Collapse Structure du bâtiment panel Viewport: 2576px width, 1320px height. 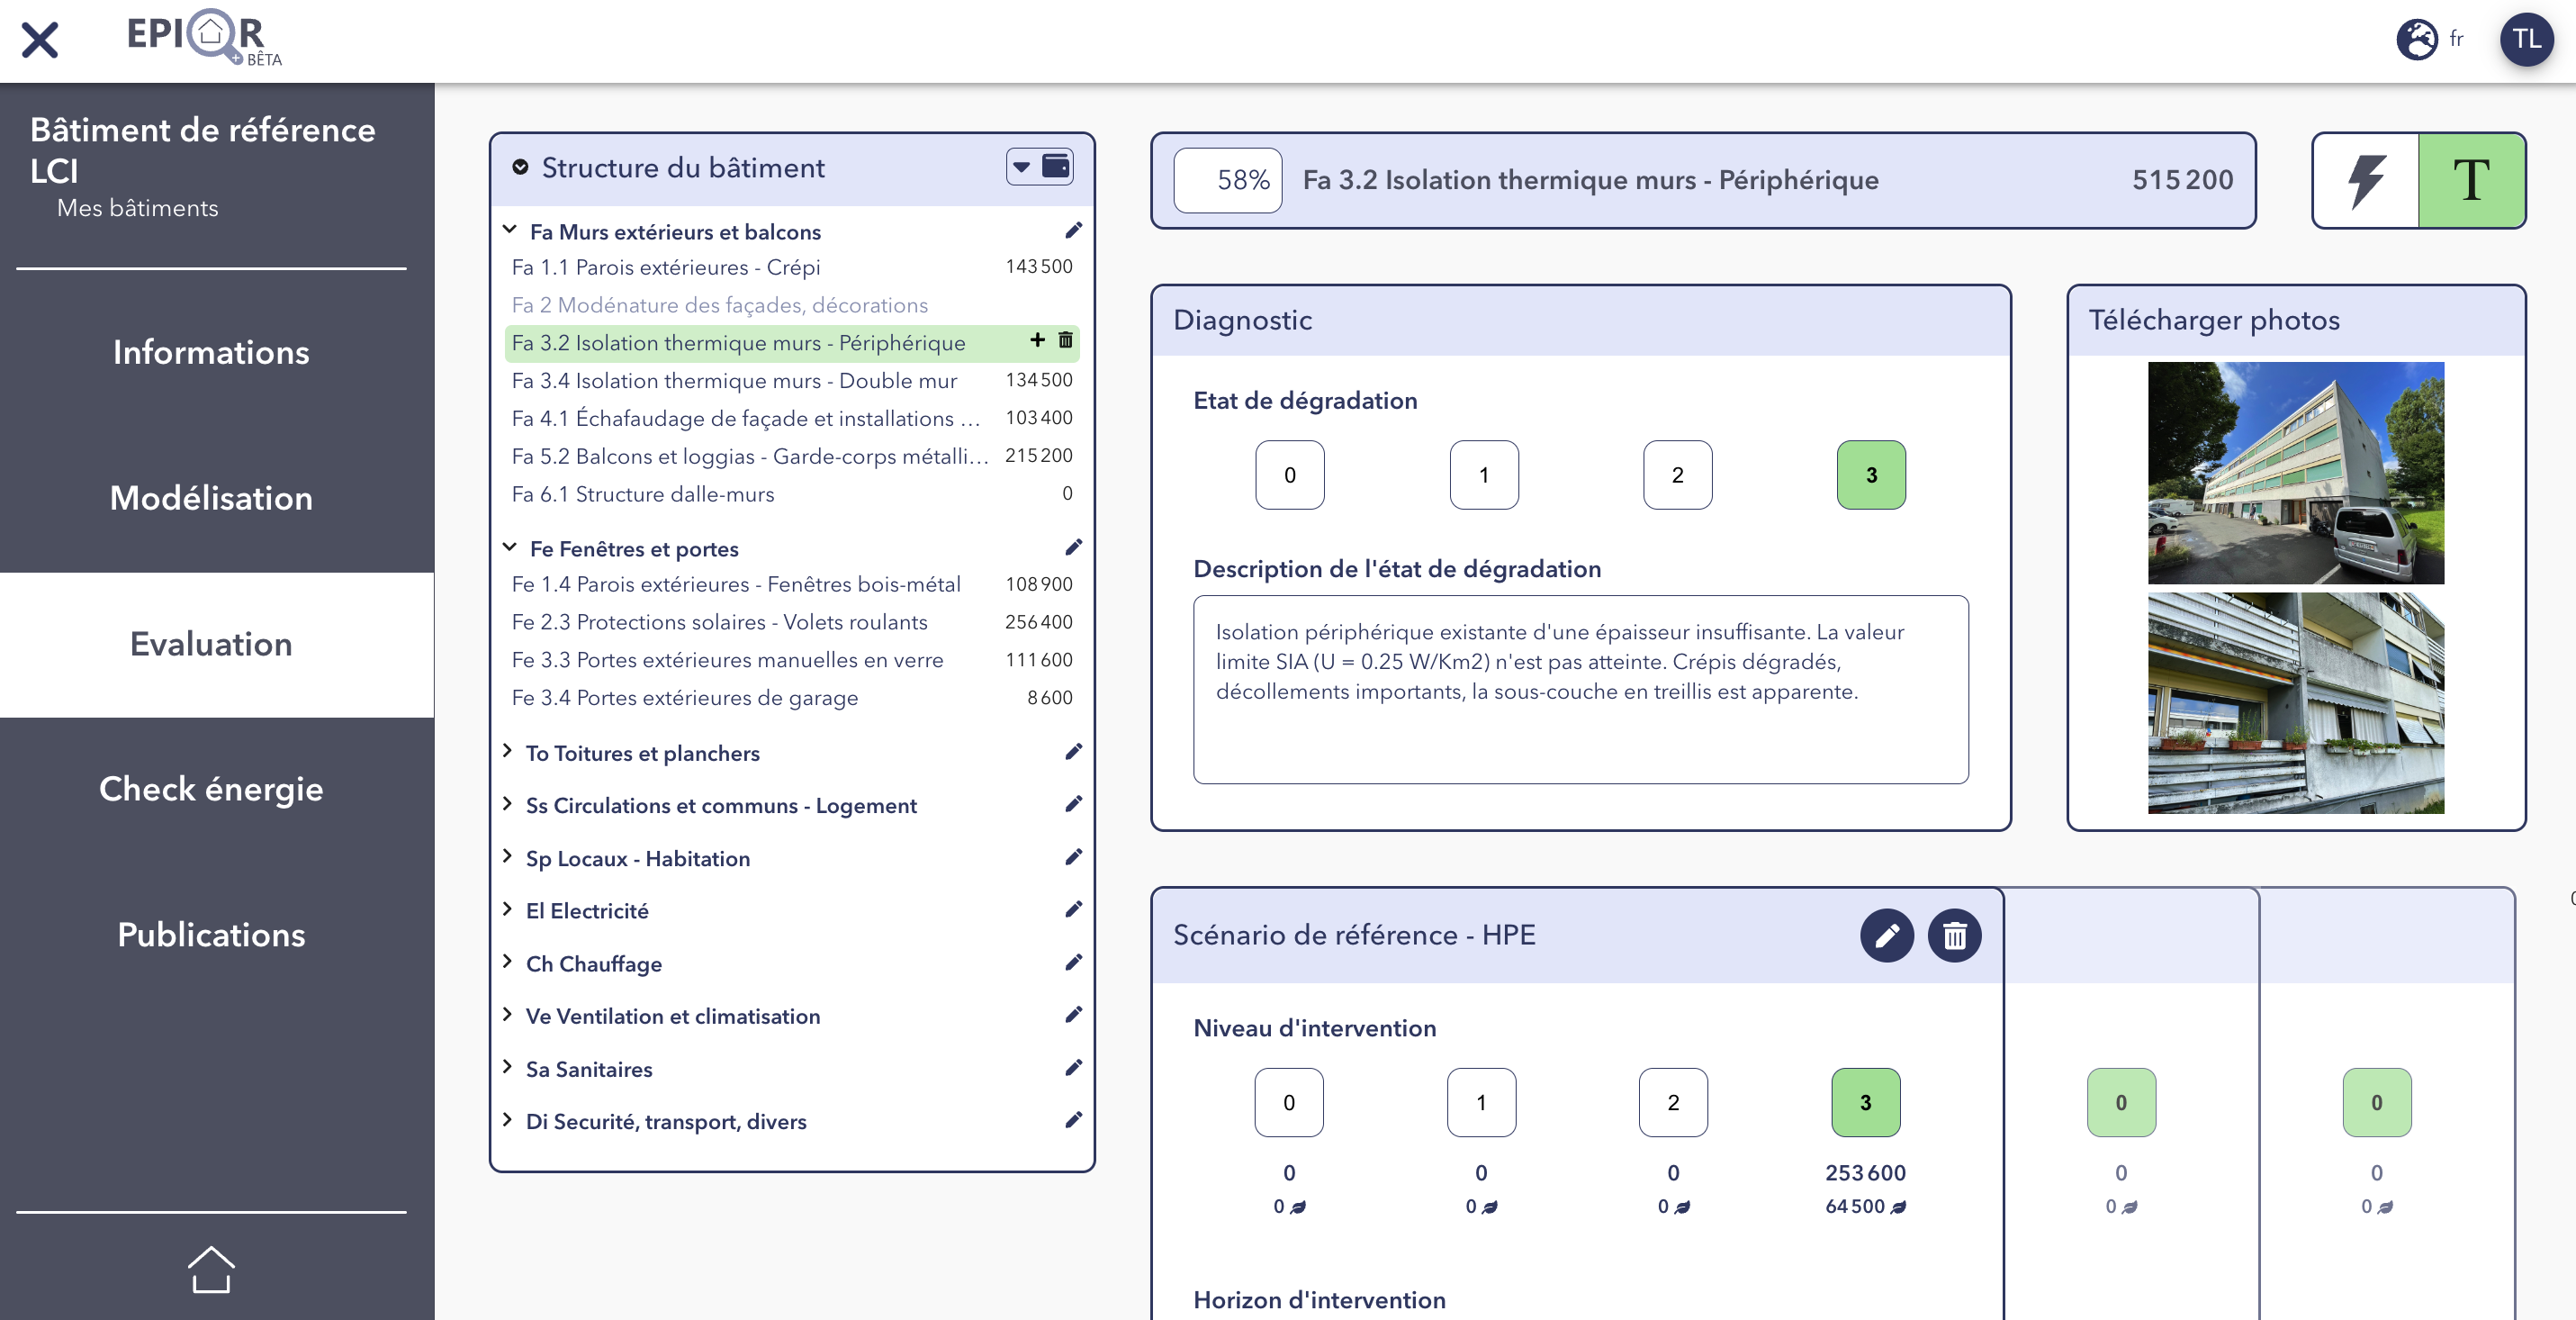(x=520, y=167)
